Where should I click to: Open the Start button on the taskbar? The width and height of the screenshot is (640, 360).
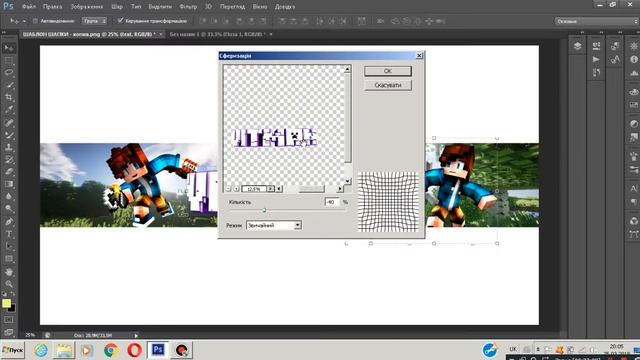pos(13,350)
